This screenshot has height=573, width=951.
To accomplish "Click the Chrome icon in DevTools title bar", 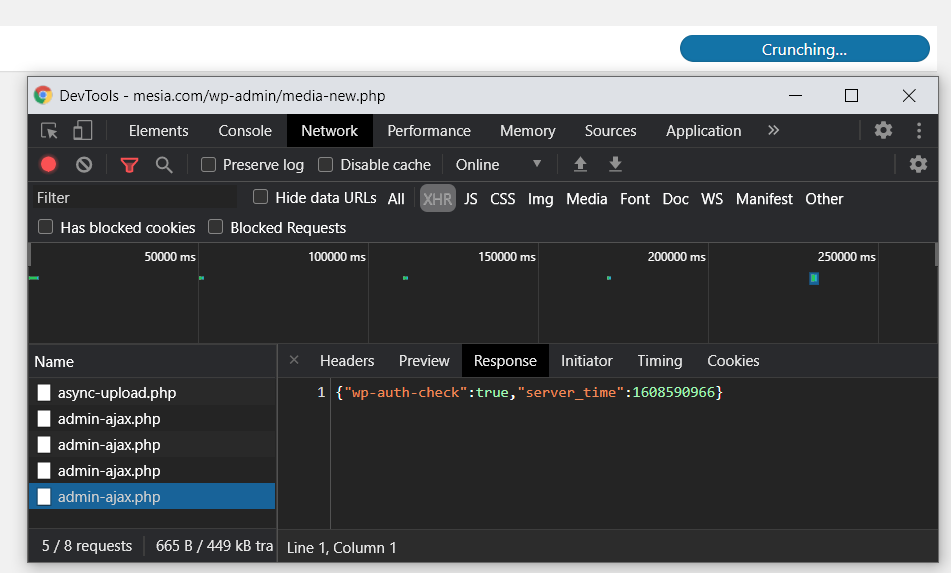I will (43, 95).
